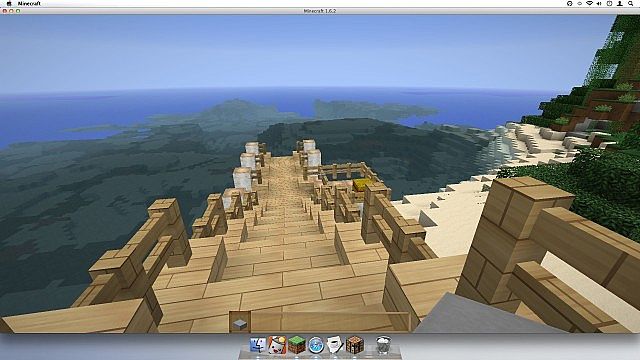Viewport: 640px width, 360px height.
Task: Open the user account menu bar icon
Action: click(x=620, y=3)
